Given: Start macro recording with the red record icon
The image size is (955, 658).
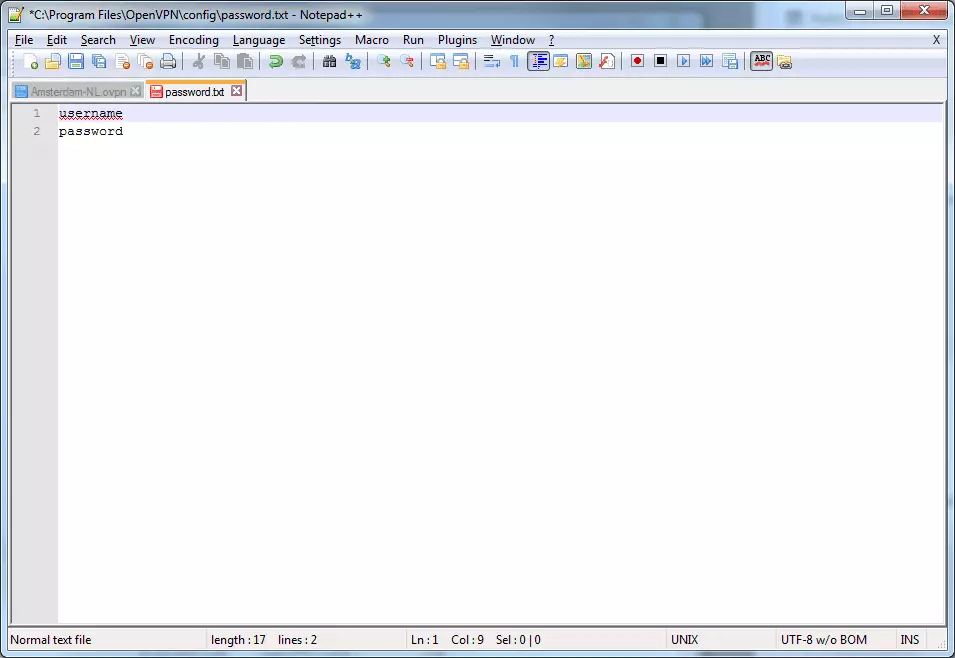Looking at the screenshot, I should (636, 61).
